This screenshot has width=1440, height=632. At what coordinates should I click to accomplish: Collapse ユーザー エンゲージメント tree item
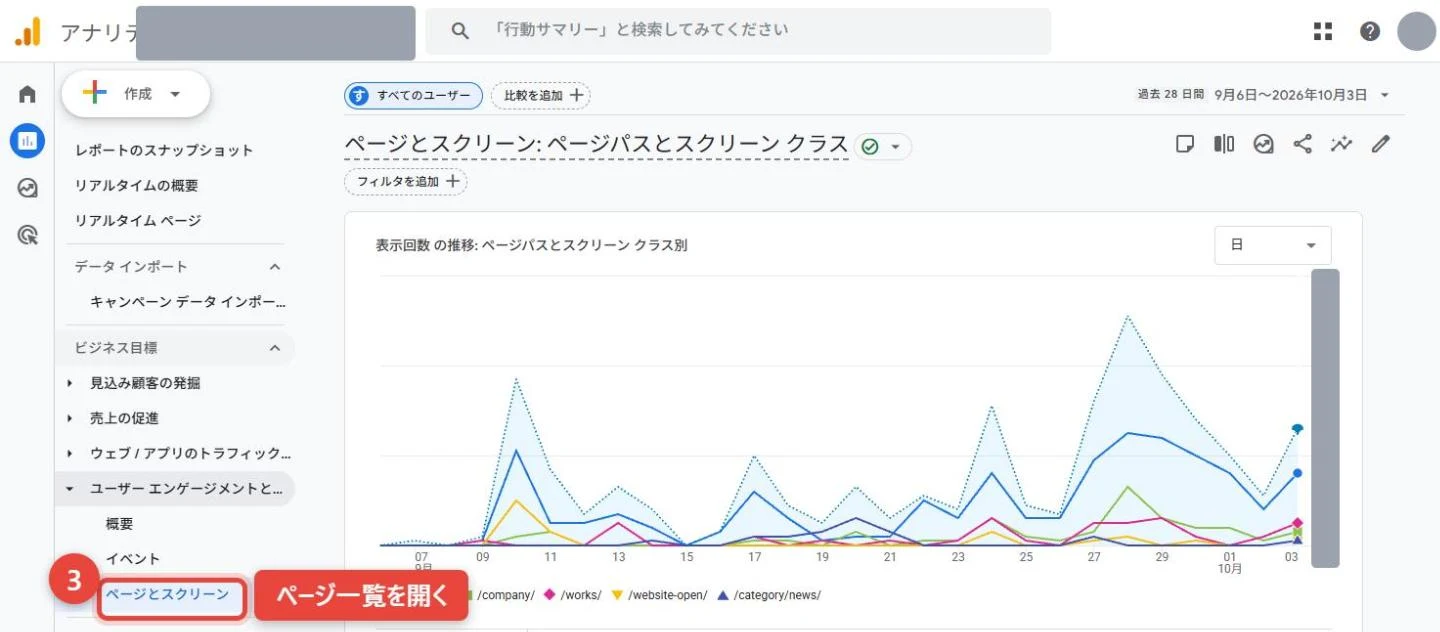coord(70,489)
